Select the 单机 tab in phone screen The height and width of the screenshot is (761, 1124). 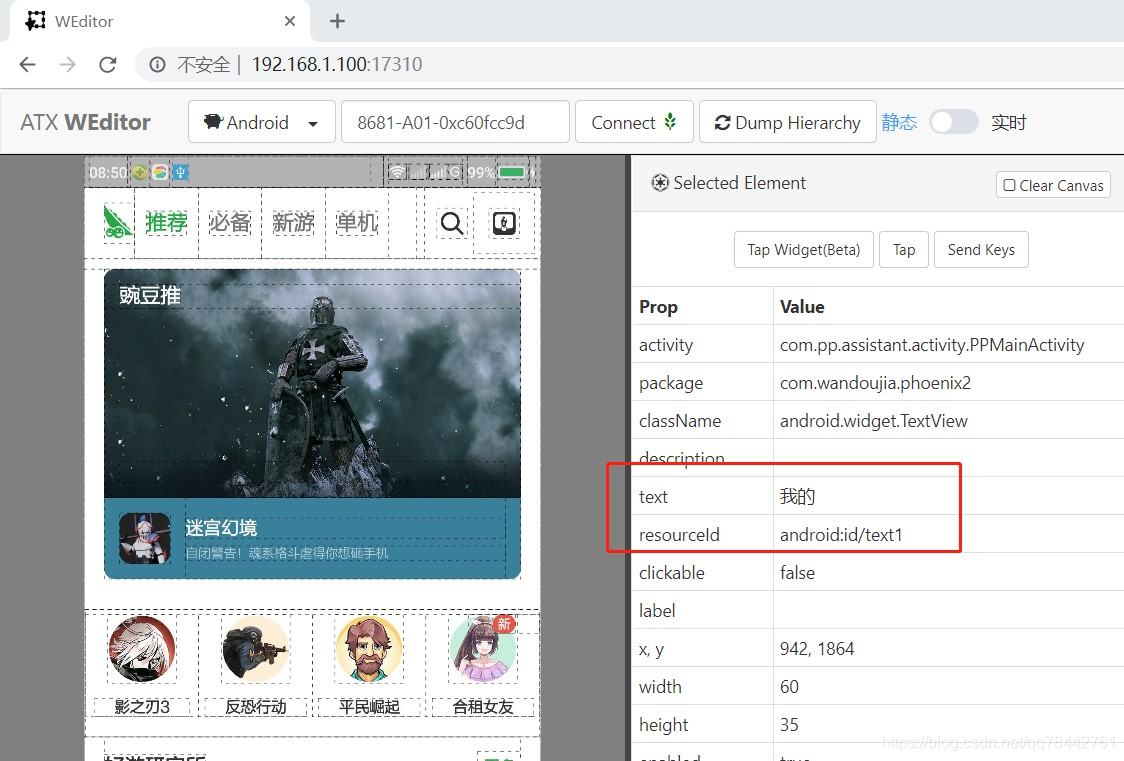(357, 223)
